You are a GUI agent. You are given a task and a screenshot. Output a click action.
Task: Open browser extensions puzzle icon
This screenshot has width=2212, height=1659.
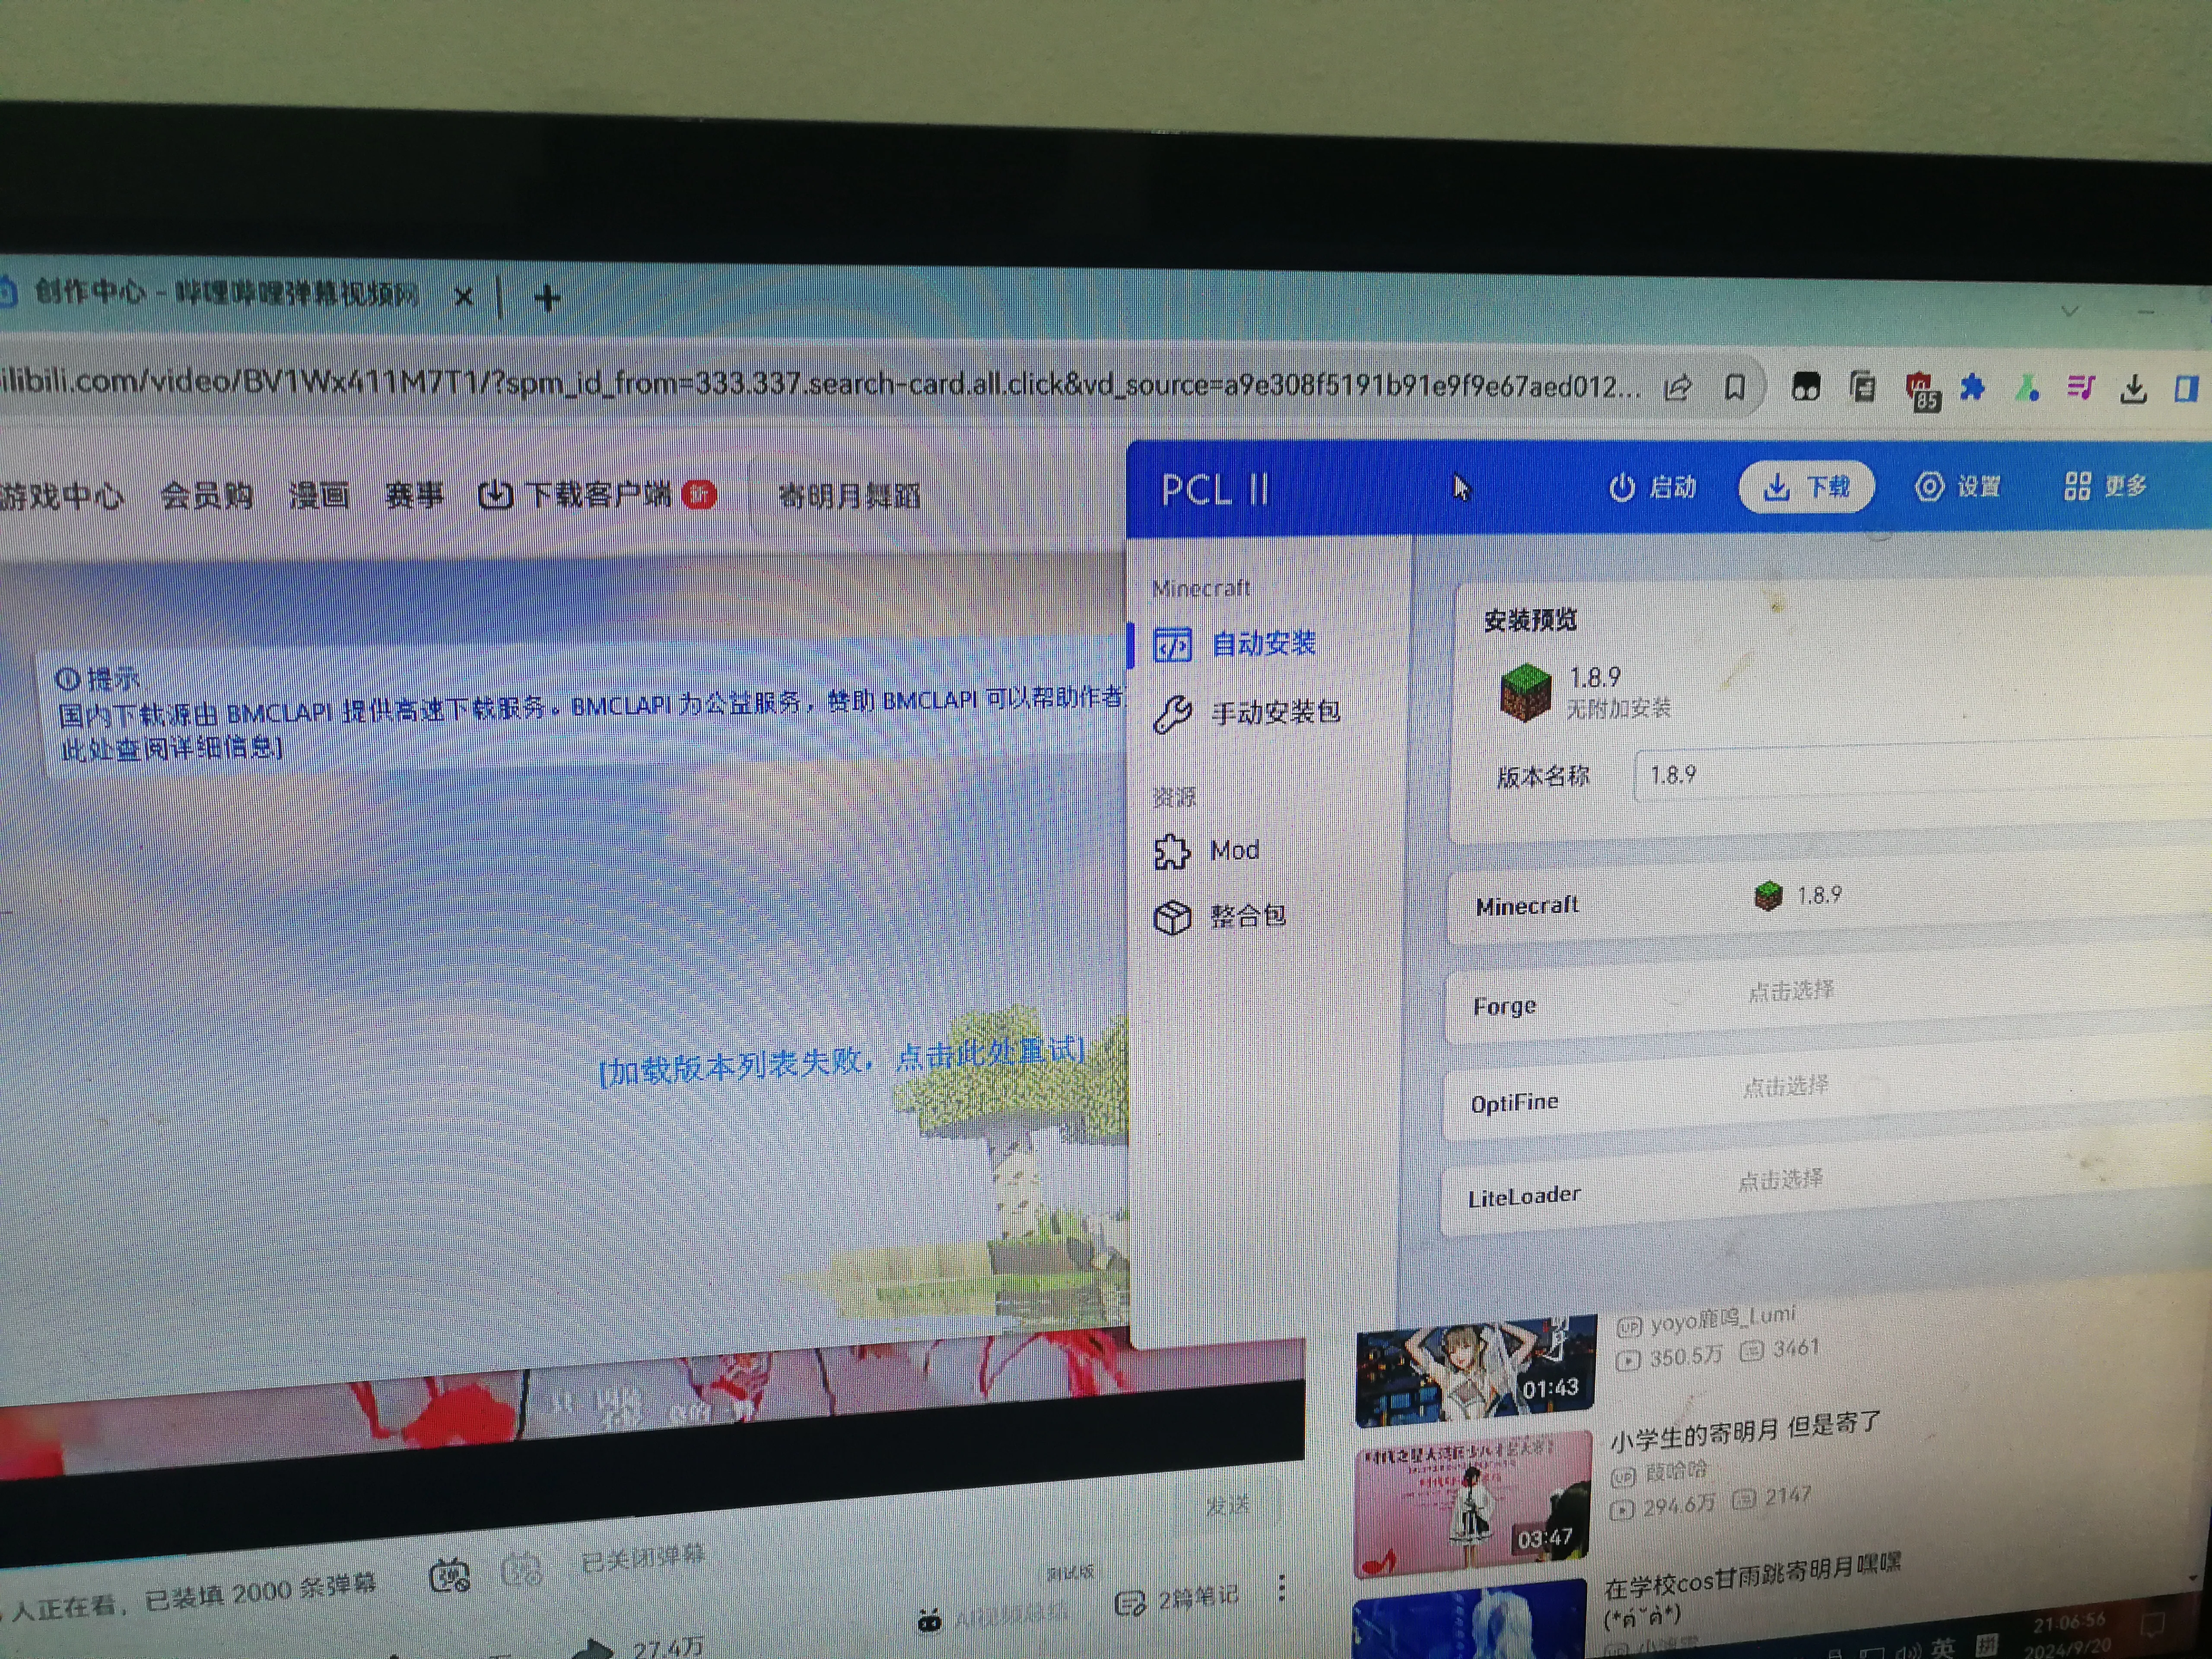pos(1972,387)
